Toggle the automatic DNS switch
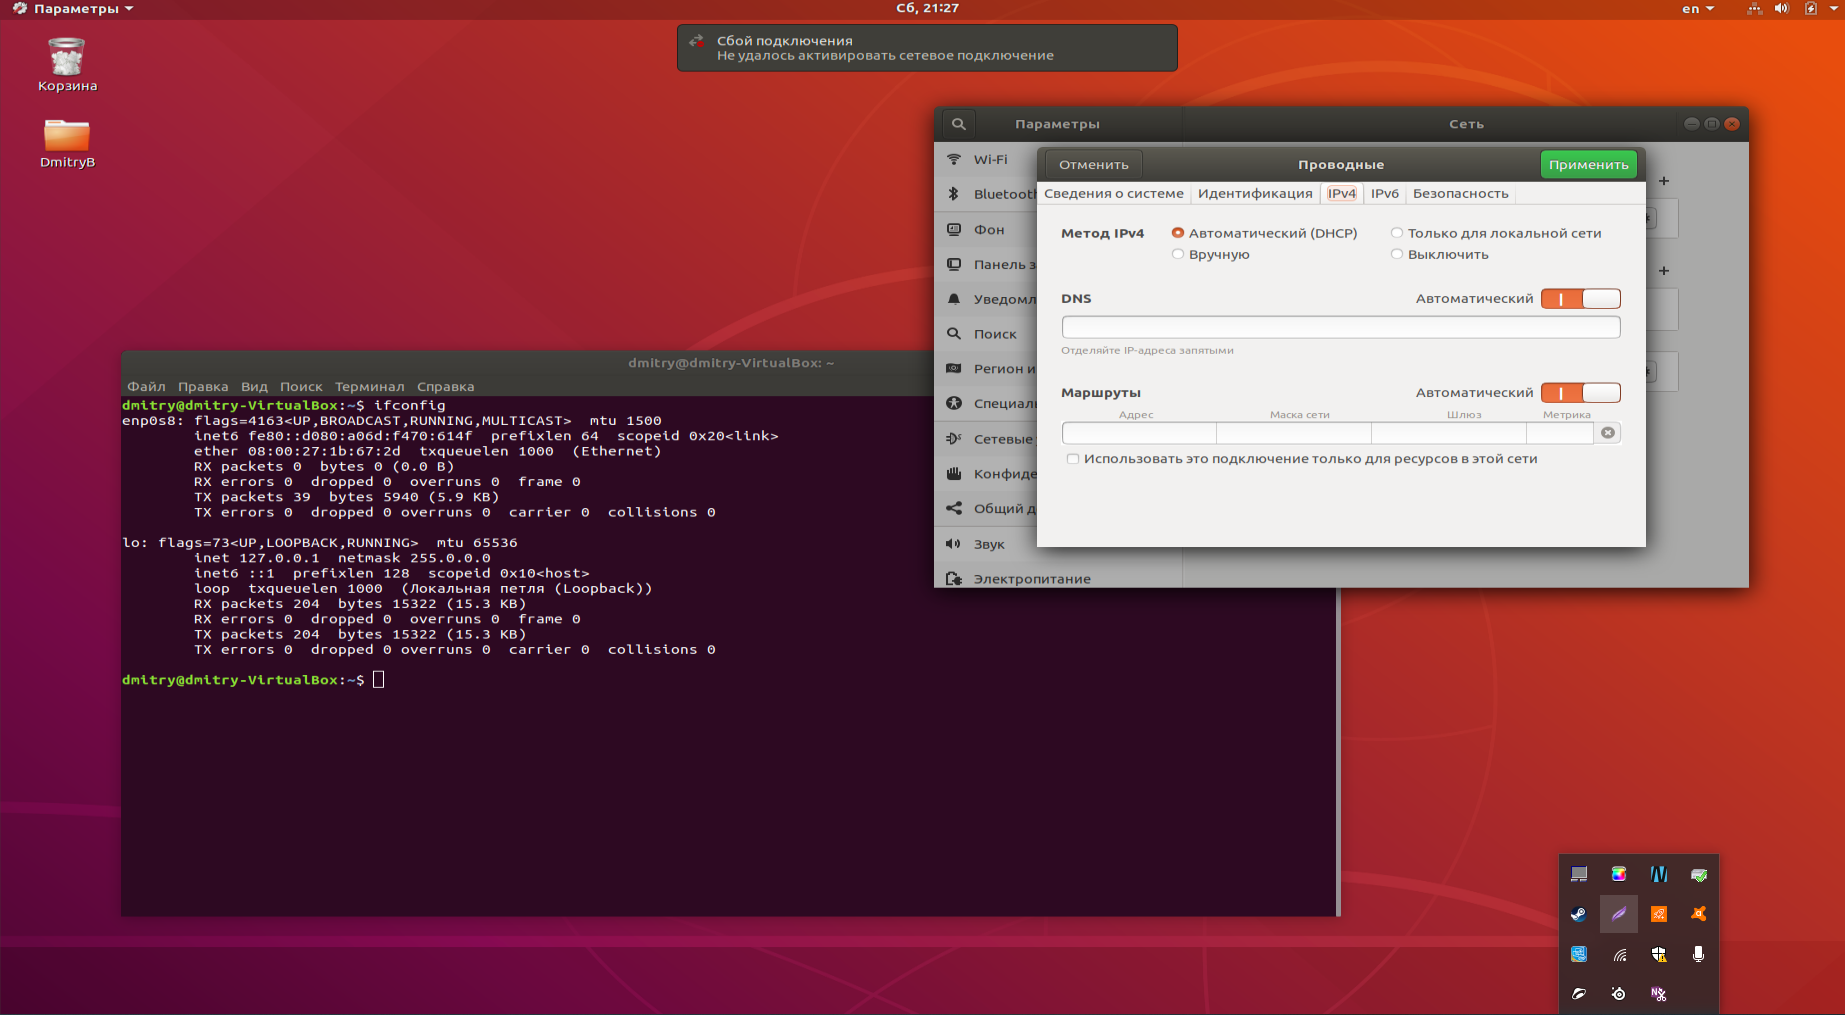 pos(1580,298)
